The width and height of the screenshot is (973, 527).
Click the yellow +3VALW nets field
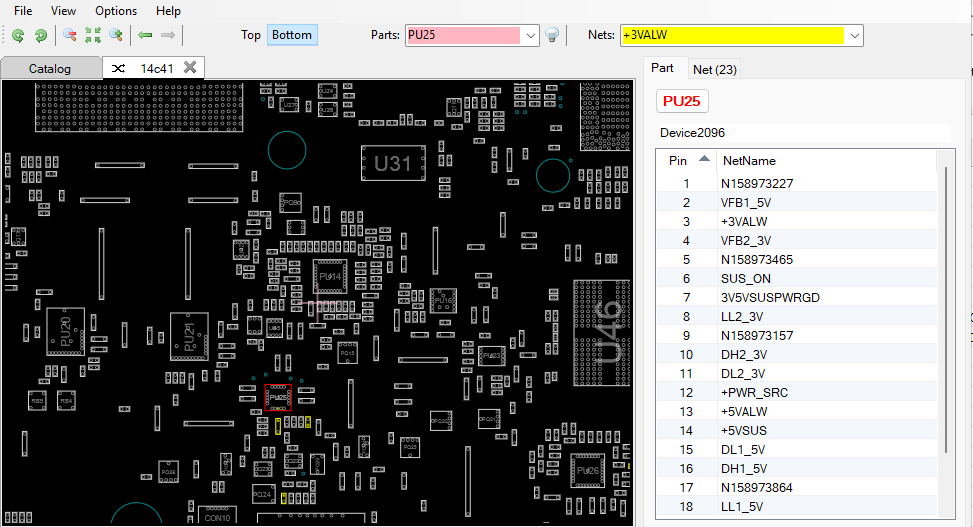tap(732, 35)
